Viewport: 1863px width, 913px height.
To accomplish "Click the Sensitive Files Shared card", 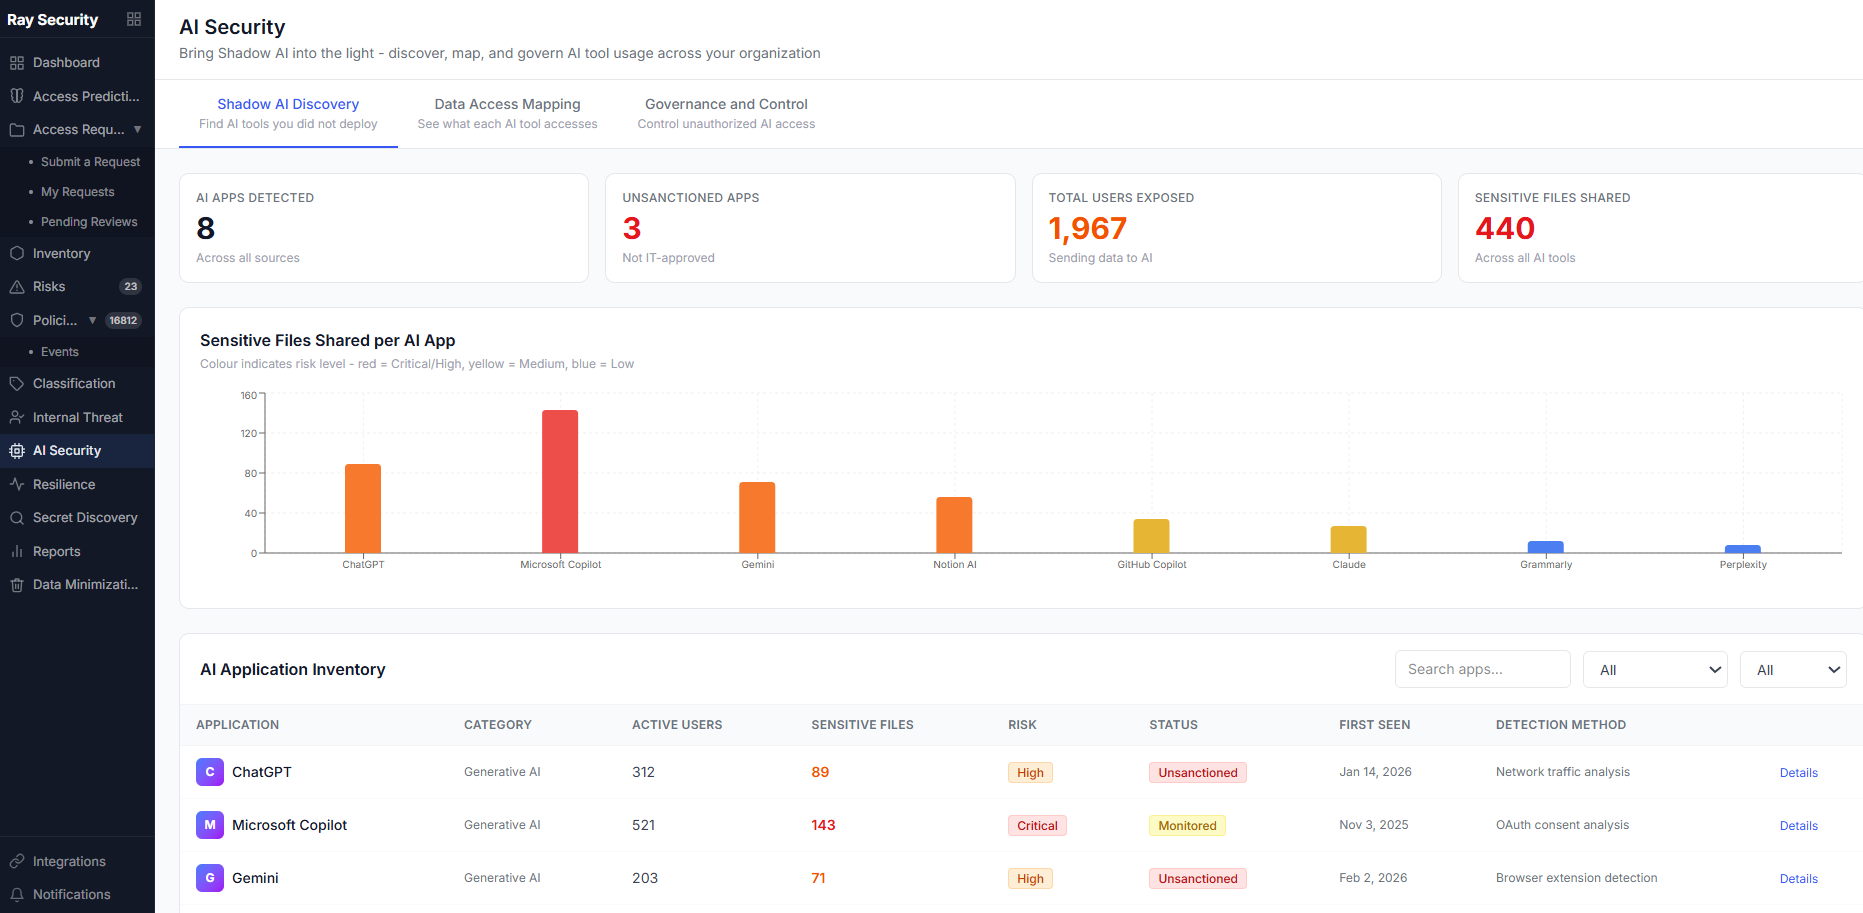I will [x=1661, y=228].
